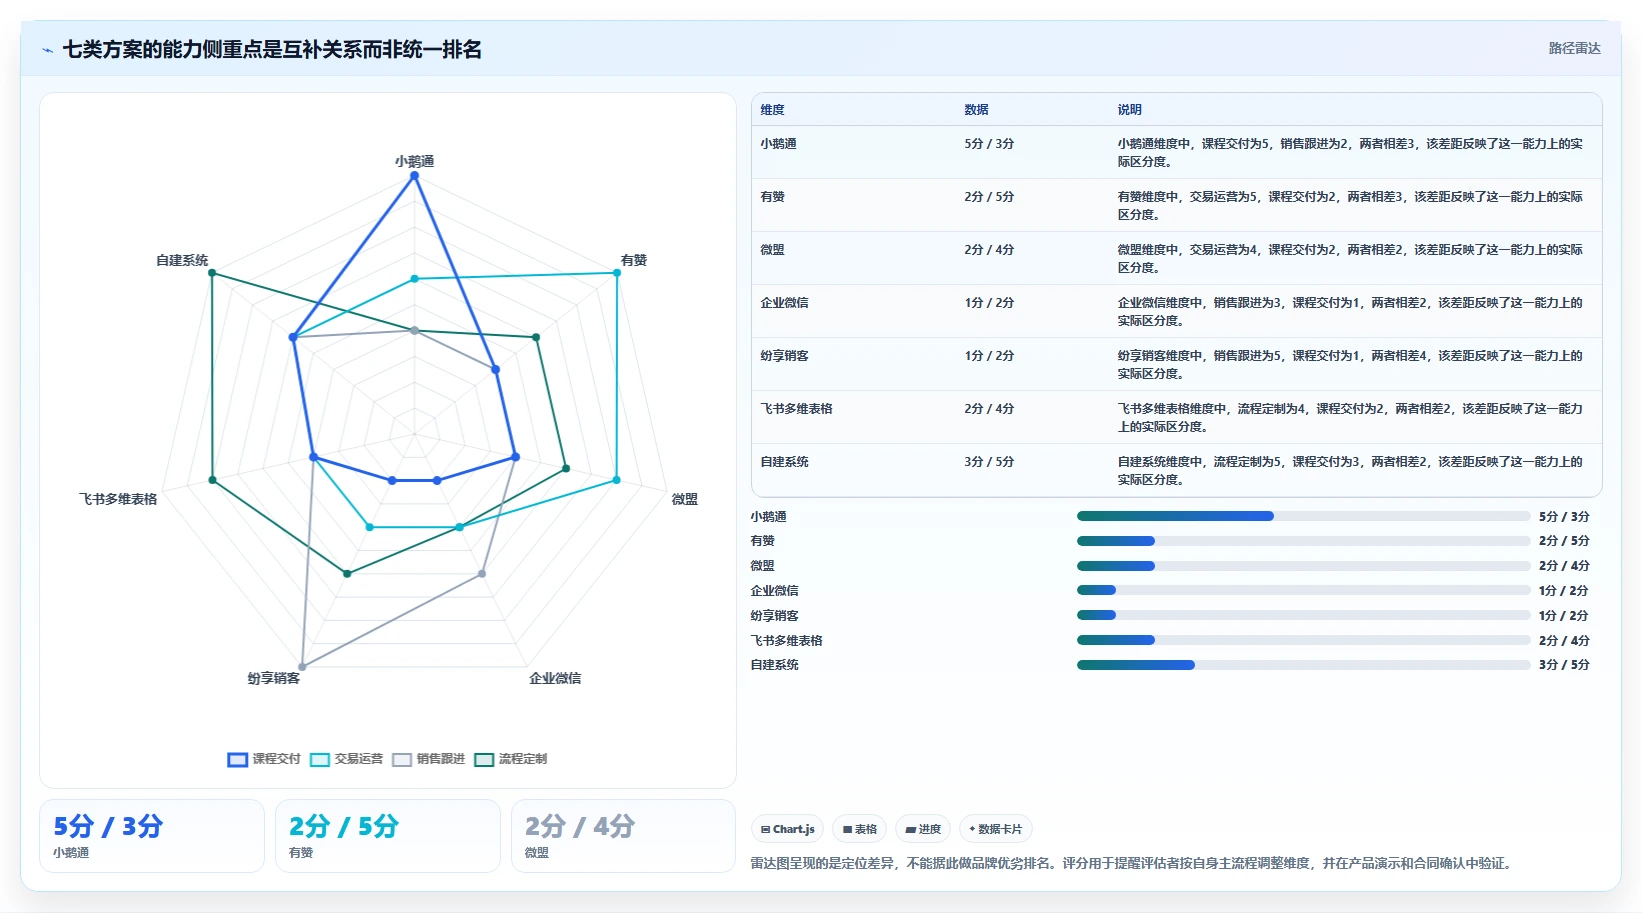Click 5分 / 3分 beside the 小鹅通 progress bar
1642x913 pixels.
[x=1564, y=517]
